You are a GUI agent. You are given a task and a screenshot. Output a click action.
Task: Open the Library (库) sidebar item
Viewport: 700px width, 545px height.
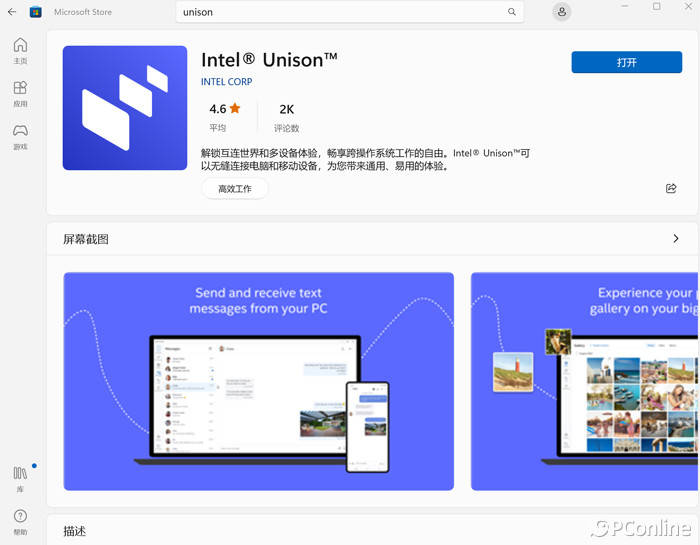(21, 478)
